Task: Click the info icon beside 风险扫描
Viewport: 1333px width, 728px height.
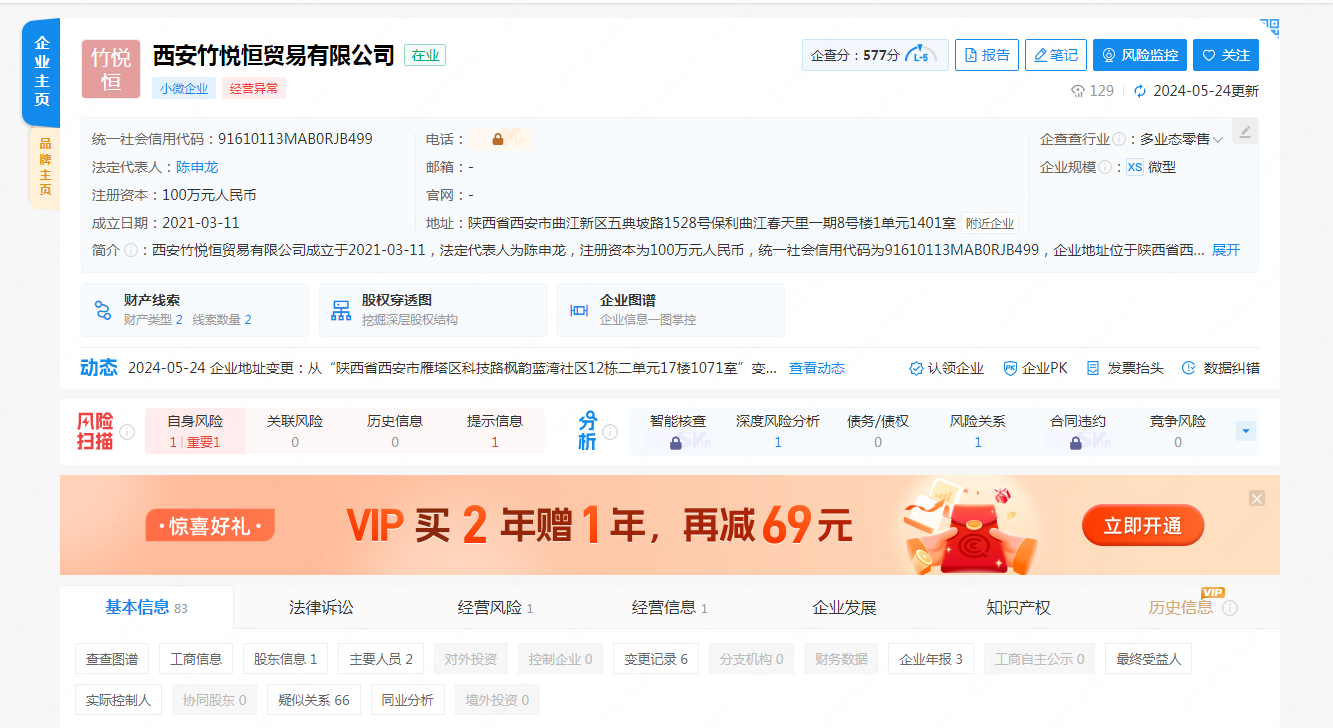Action: [127, 432]
